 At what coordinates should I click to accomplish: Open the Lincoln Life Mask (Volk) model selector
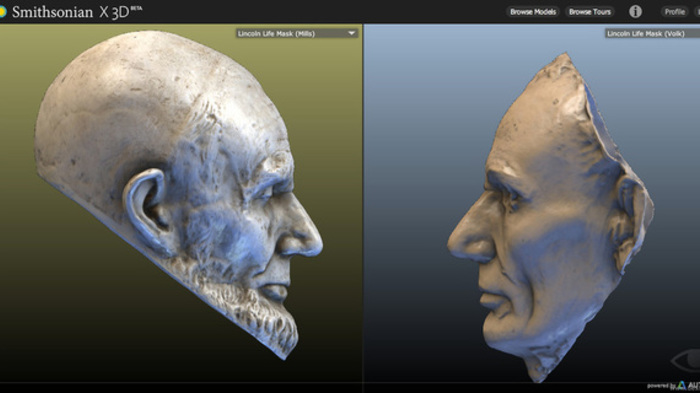click(x=652, y=33)
